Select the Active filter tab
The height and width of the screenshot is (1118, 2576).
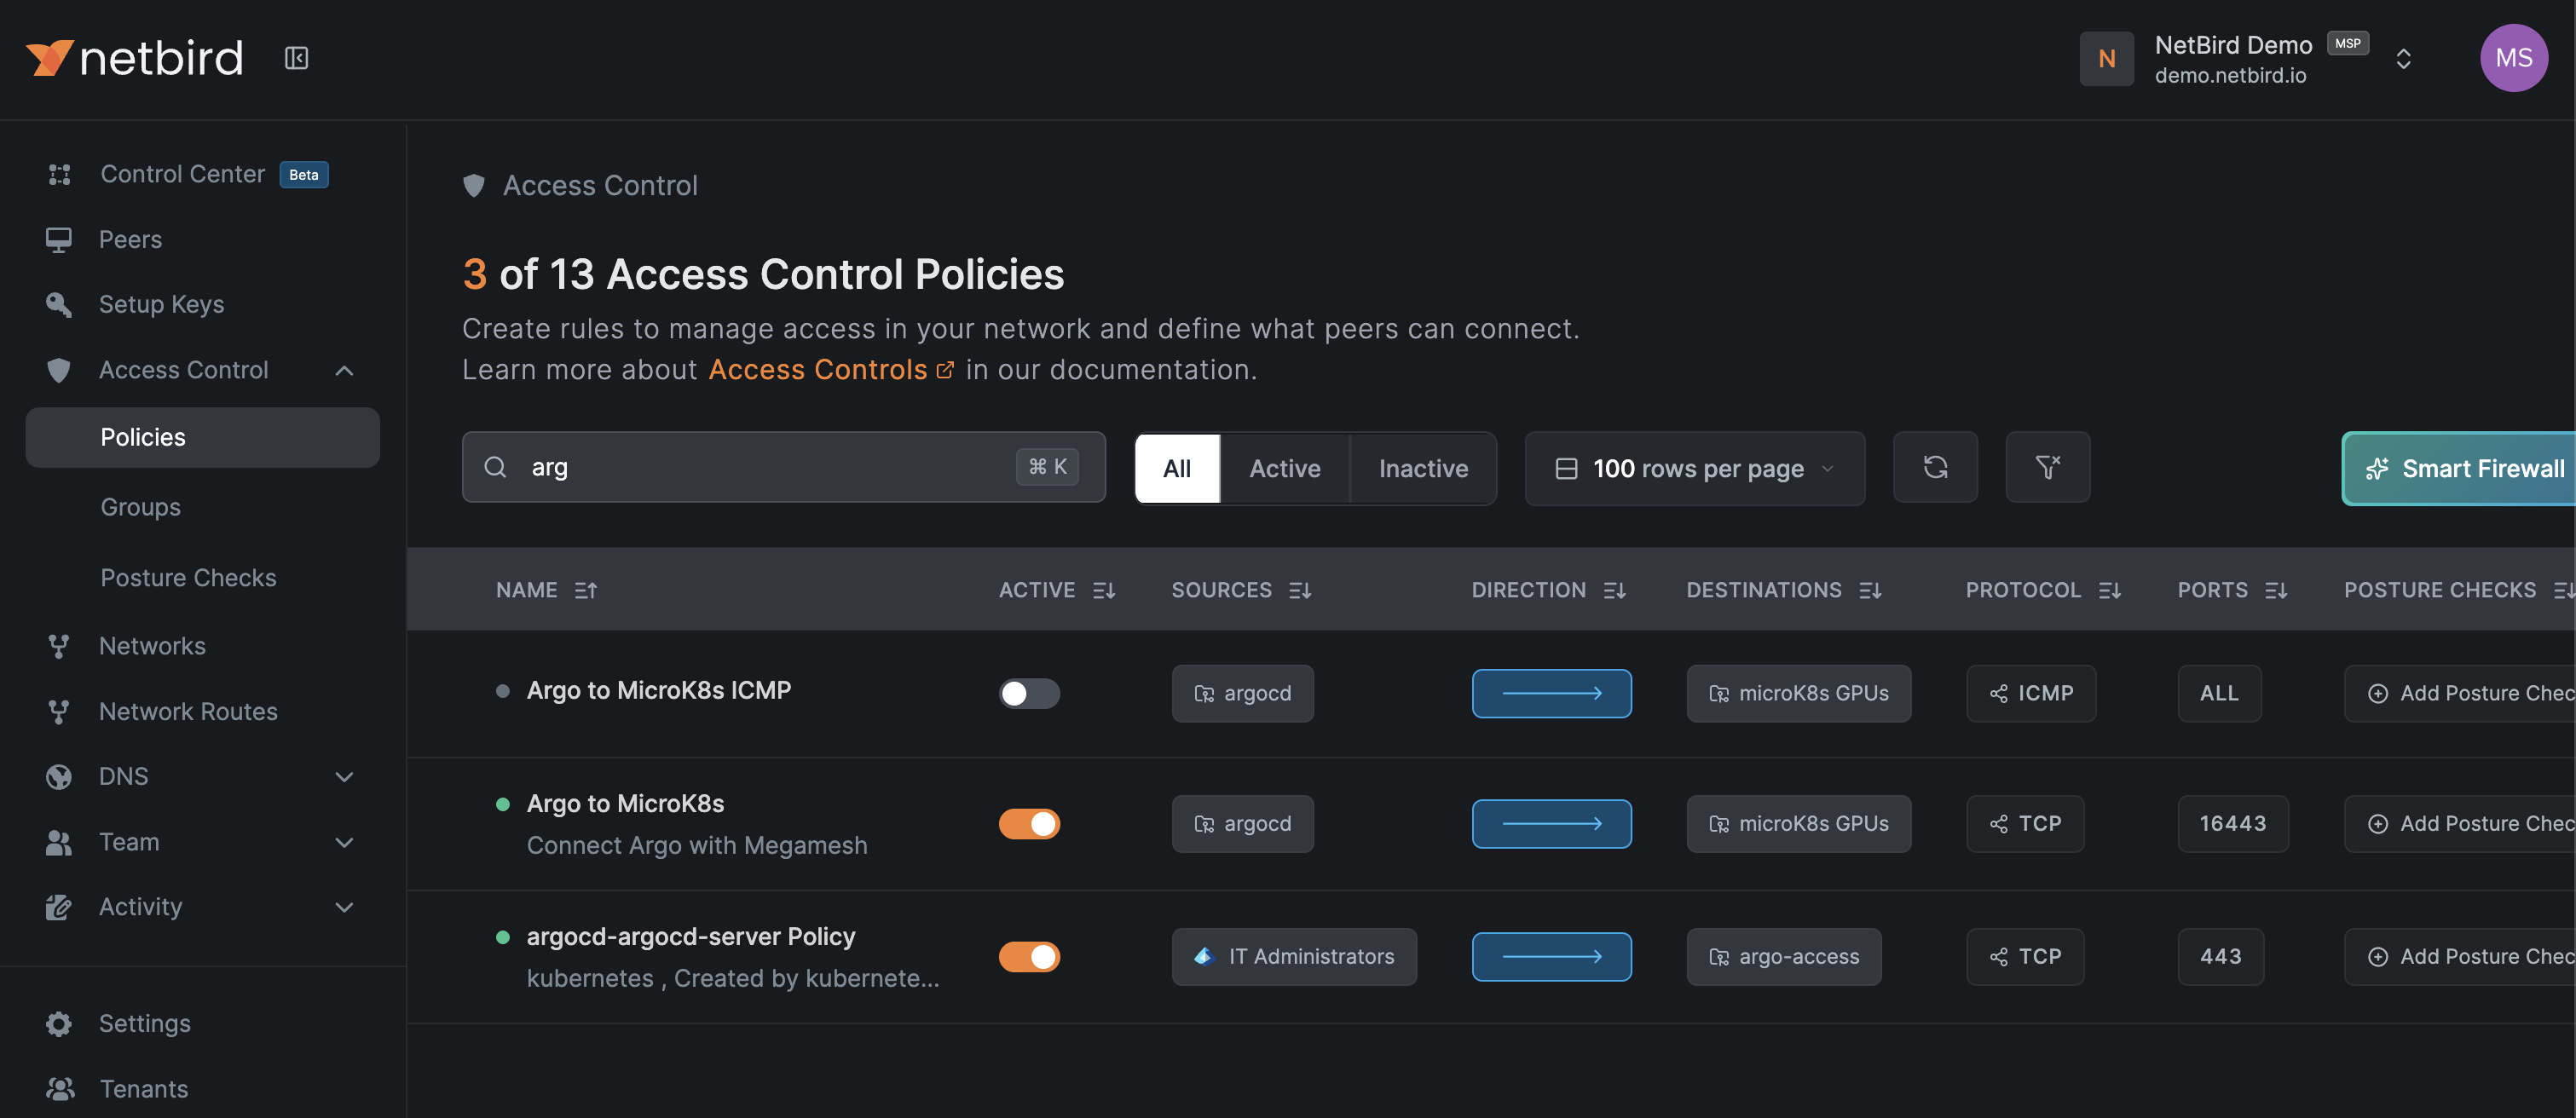1283,468
